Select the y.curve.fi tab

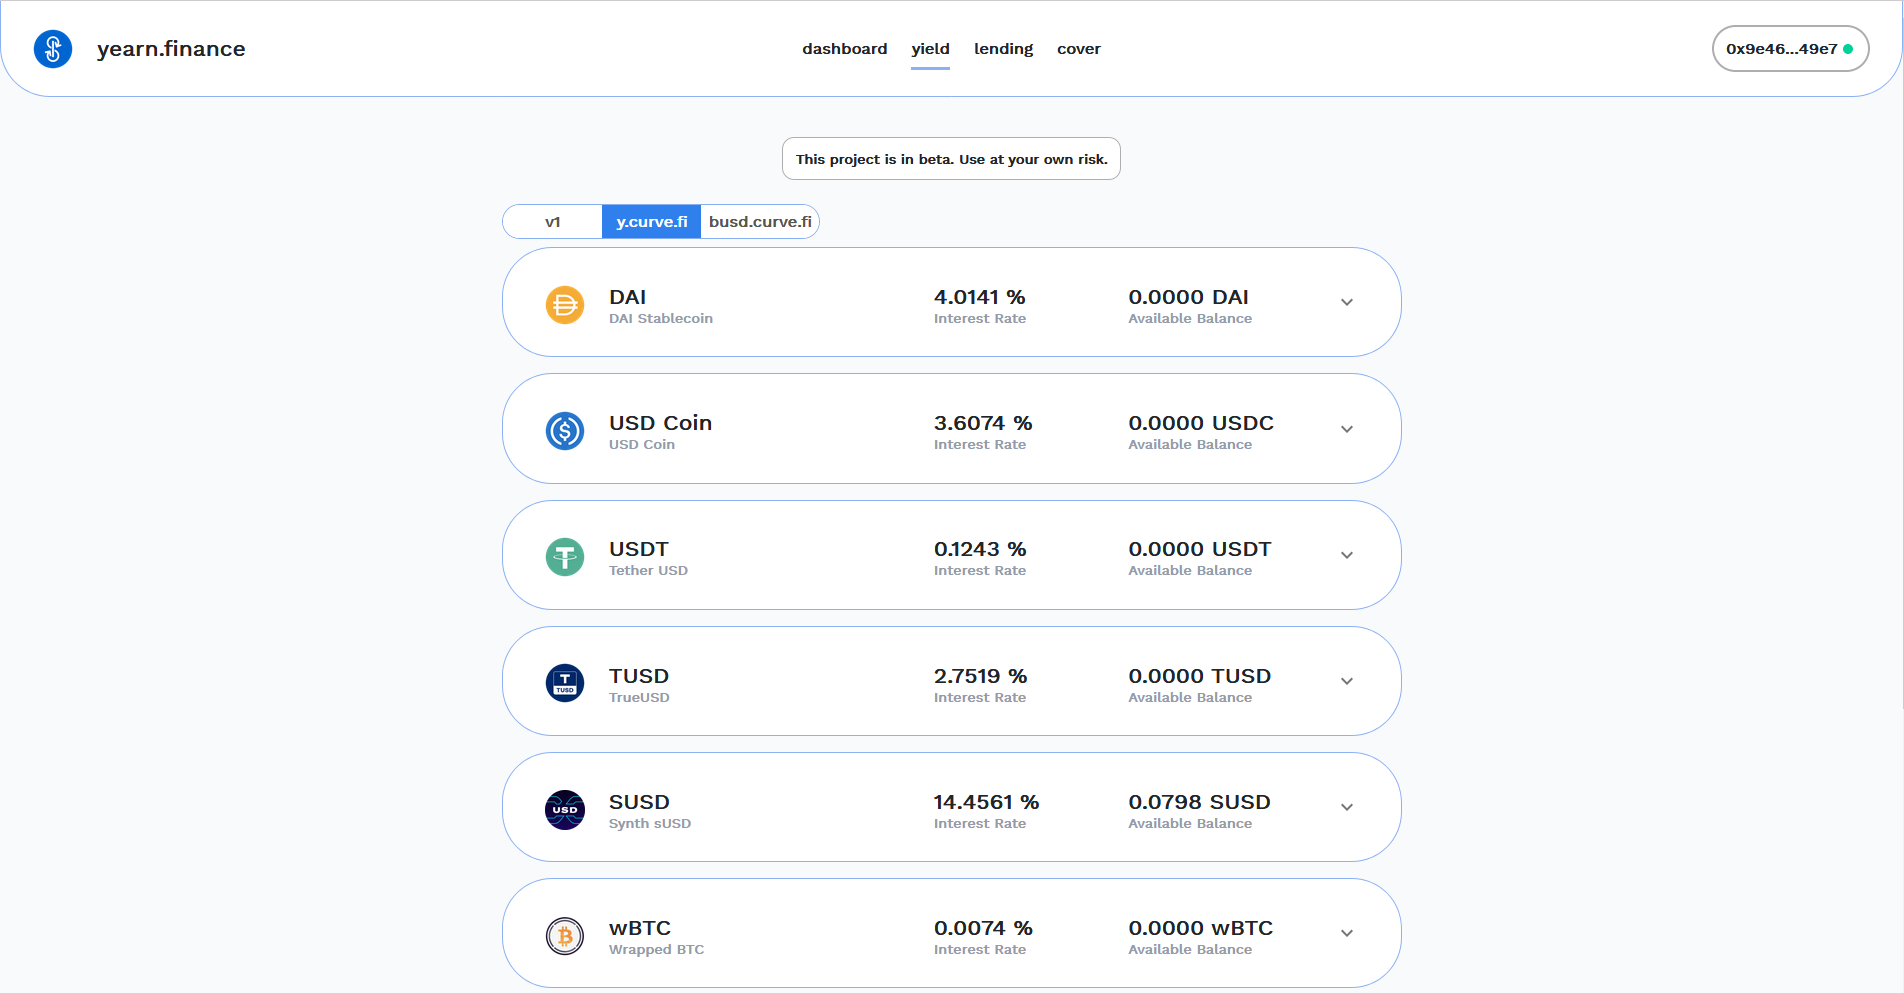[651, 222]
